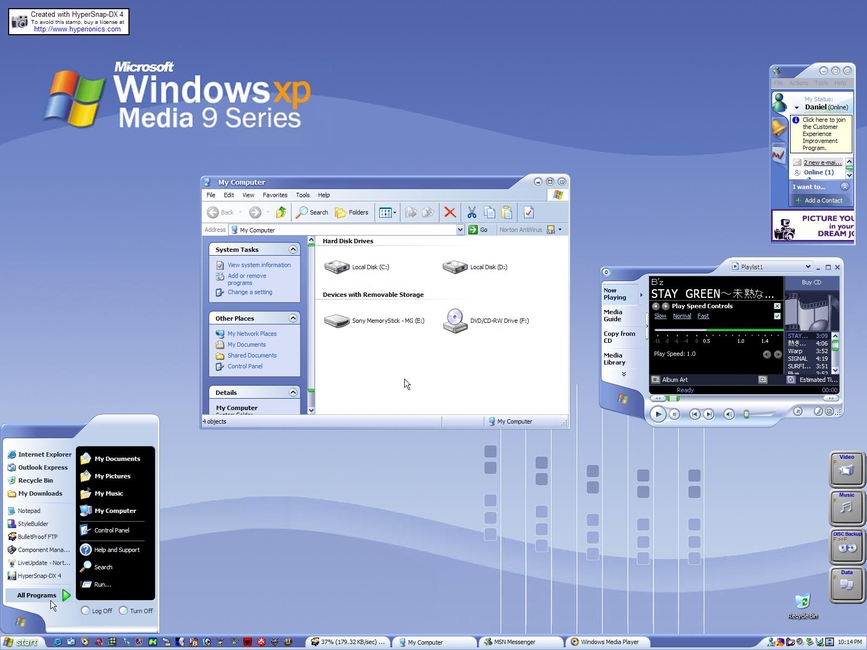Screen dimensions: 867x650
Task: Expand more Media Player tabs chevron
Action: pos(624,374)
